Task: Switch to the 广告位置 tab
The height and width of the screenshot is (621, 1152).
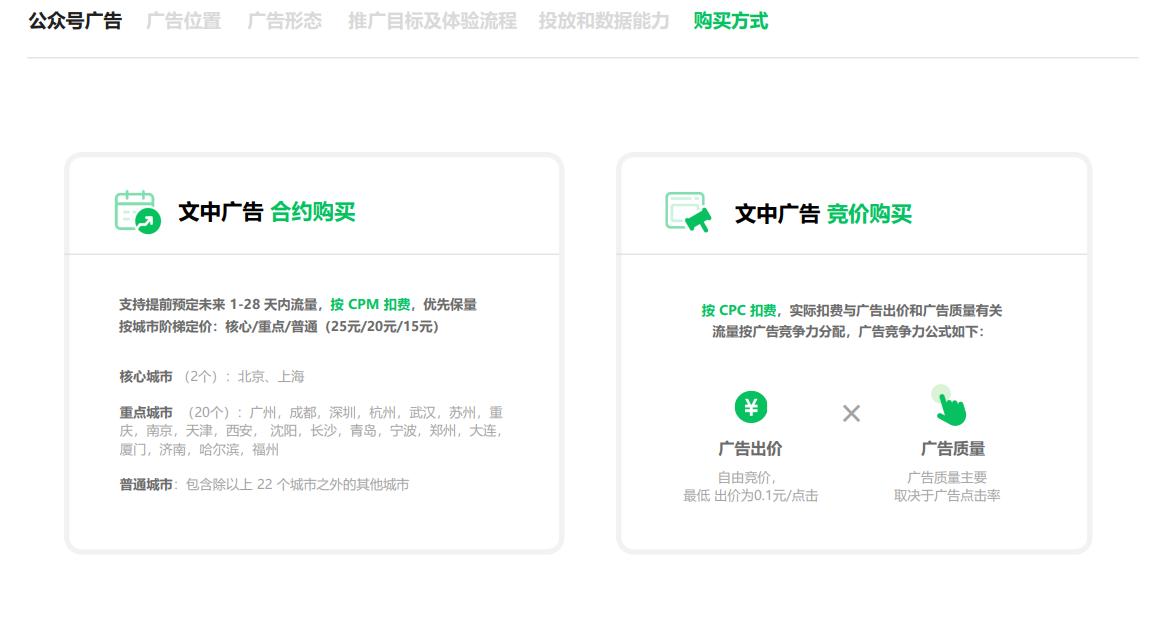Action: (x=185, y=20)
